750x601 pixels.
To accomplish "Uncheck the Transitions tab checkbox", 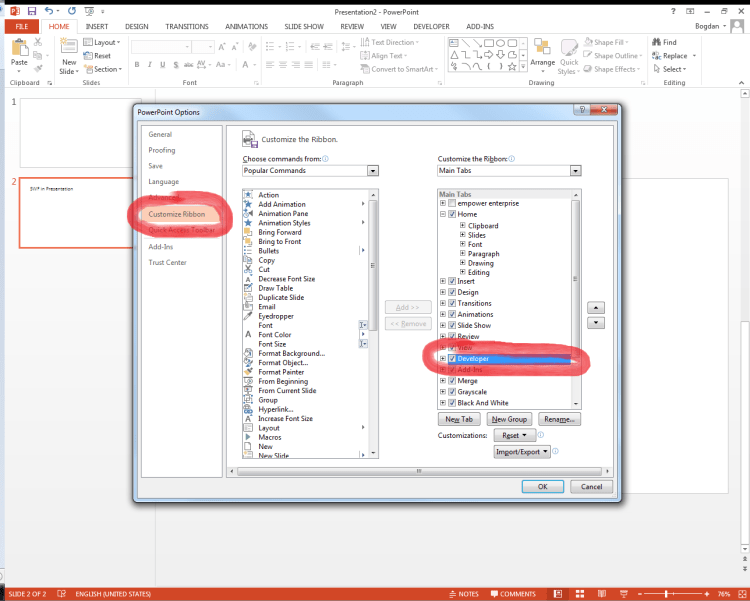I will coord(452,303).
